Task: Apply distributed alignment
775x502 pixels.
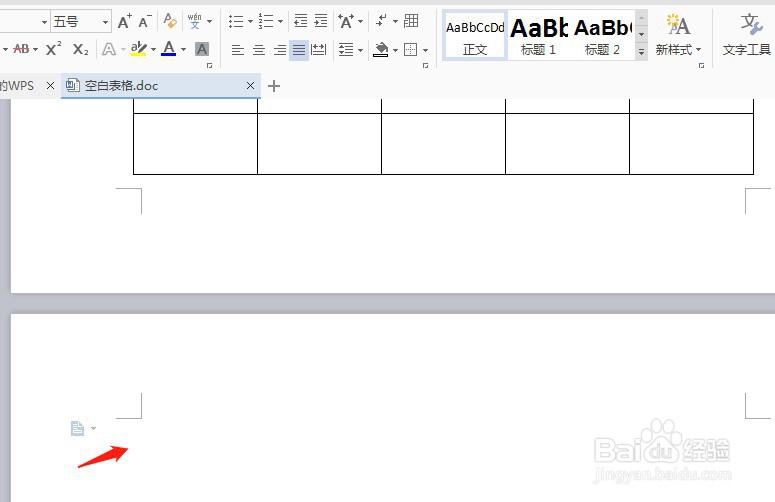Action: [x=319, y=50]
